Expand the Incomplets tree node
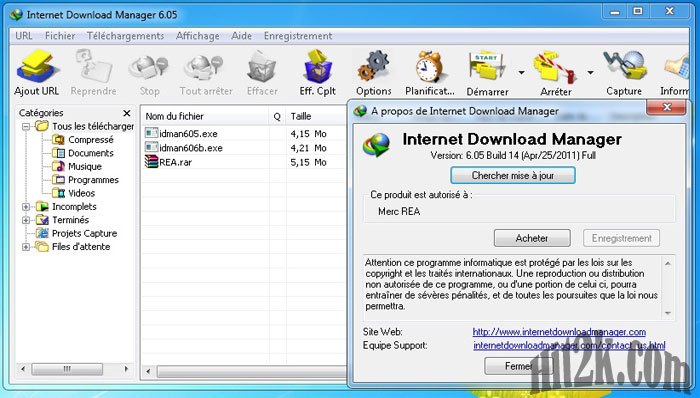This screenshot has height=398, width=700. click(x=26, y=207)
